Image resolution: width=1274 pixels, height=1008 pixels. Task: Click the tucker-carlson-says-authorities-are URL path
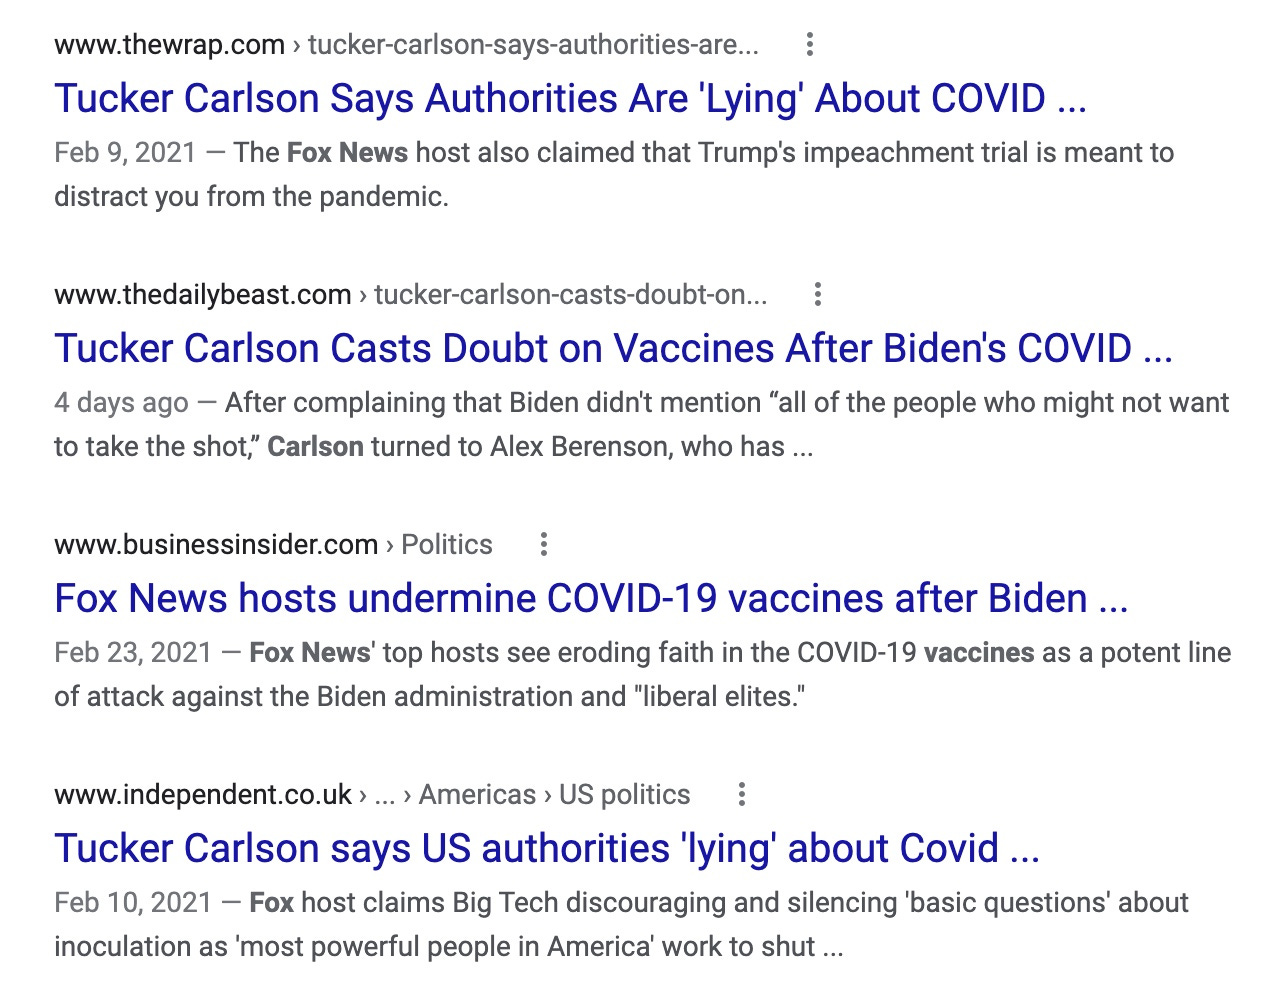tap(533, 44)
